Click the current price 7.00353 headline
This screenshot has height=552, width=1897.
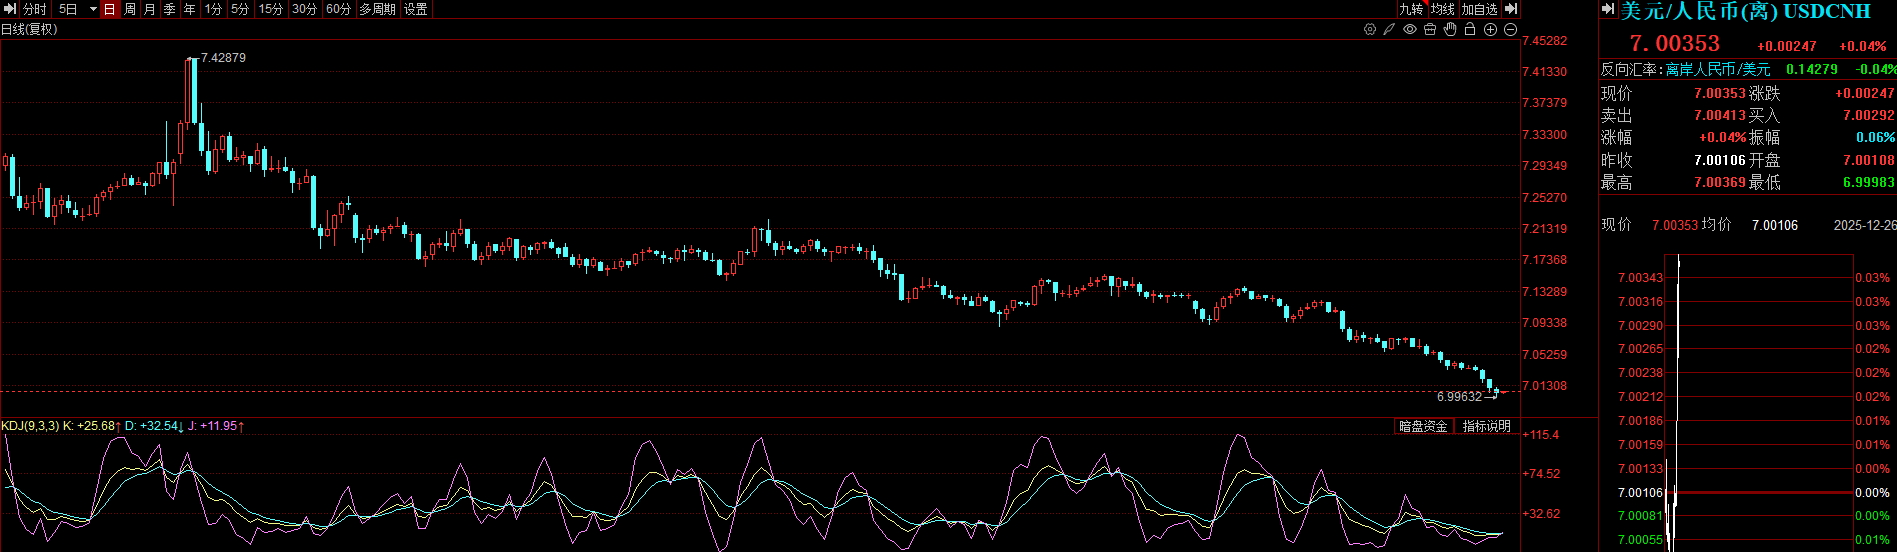coord(1675,43)
